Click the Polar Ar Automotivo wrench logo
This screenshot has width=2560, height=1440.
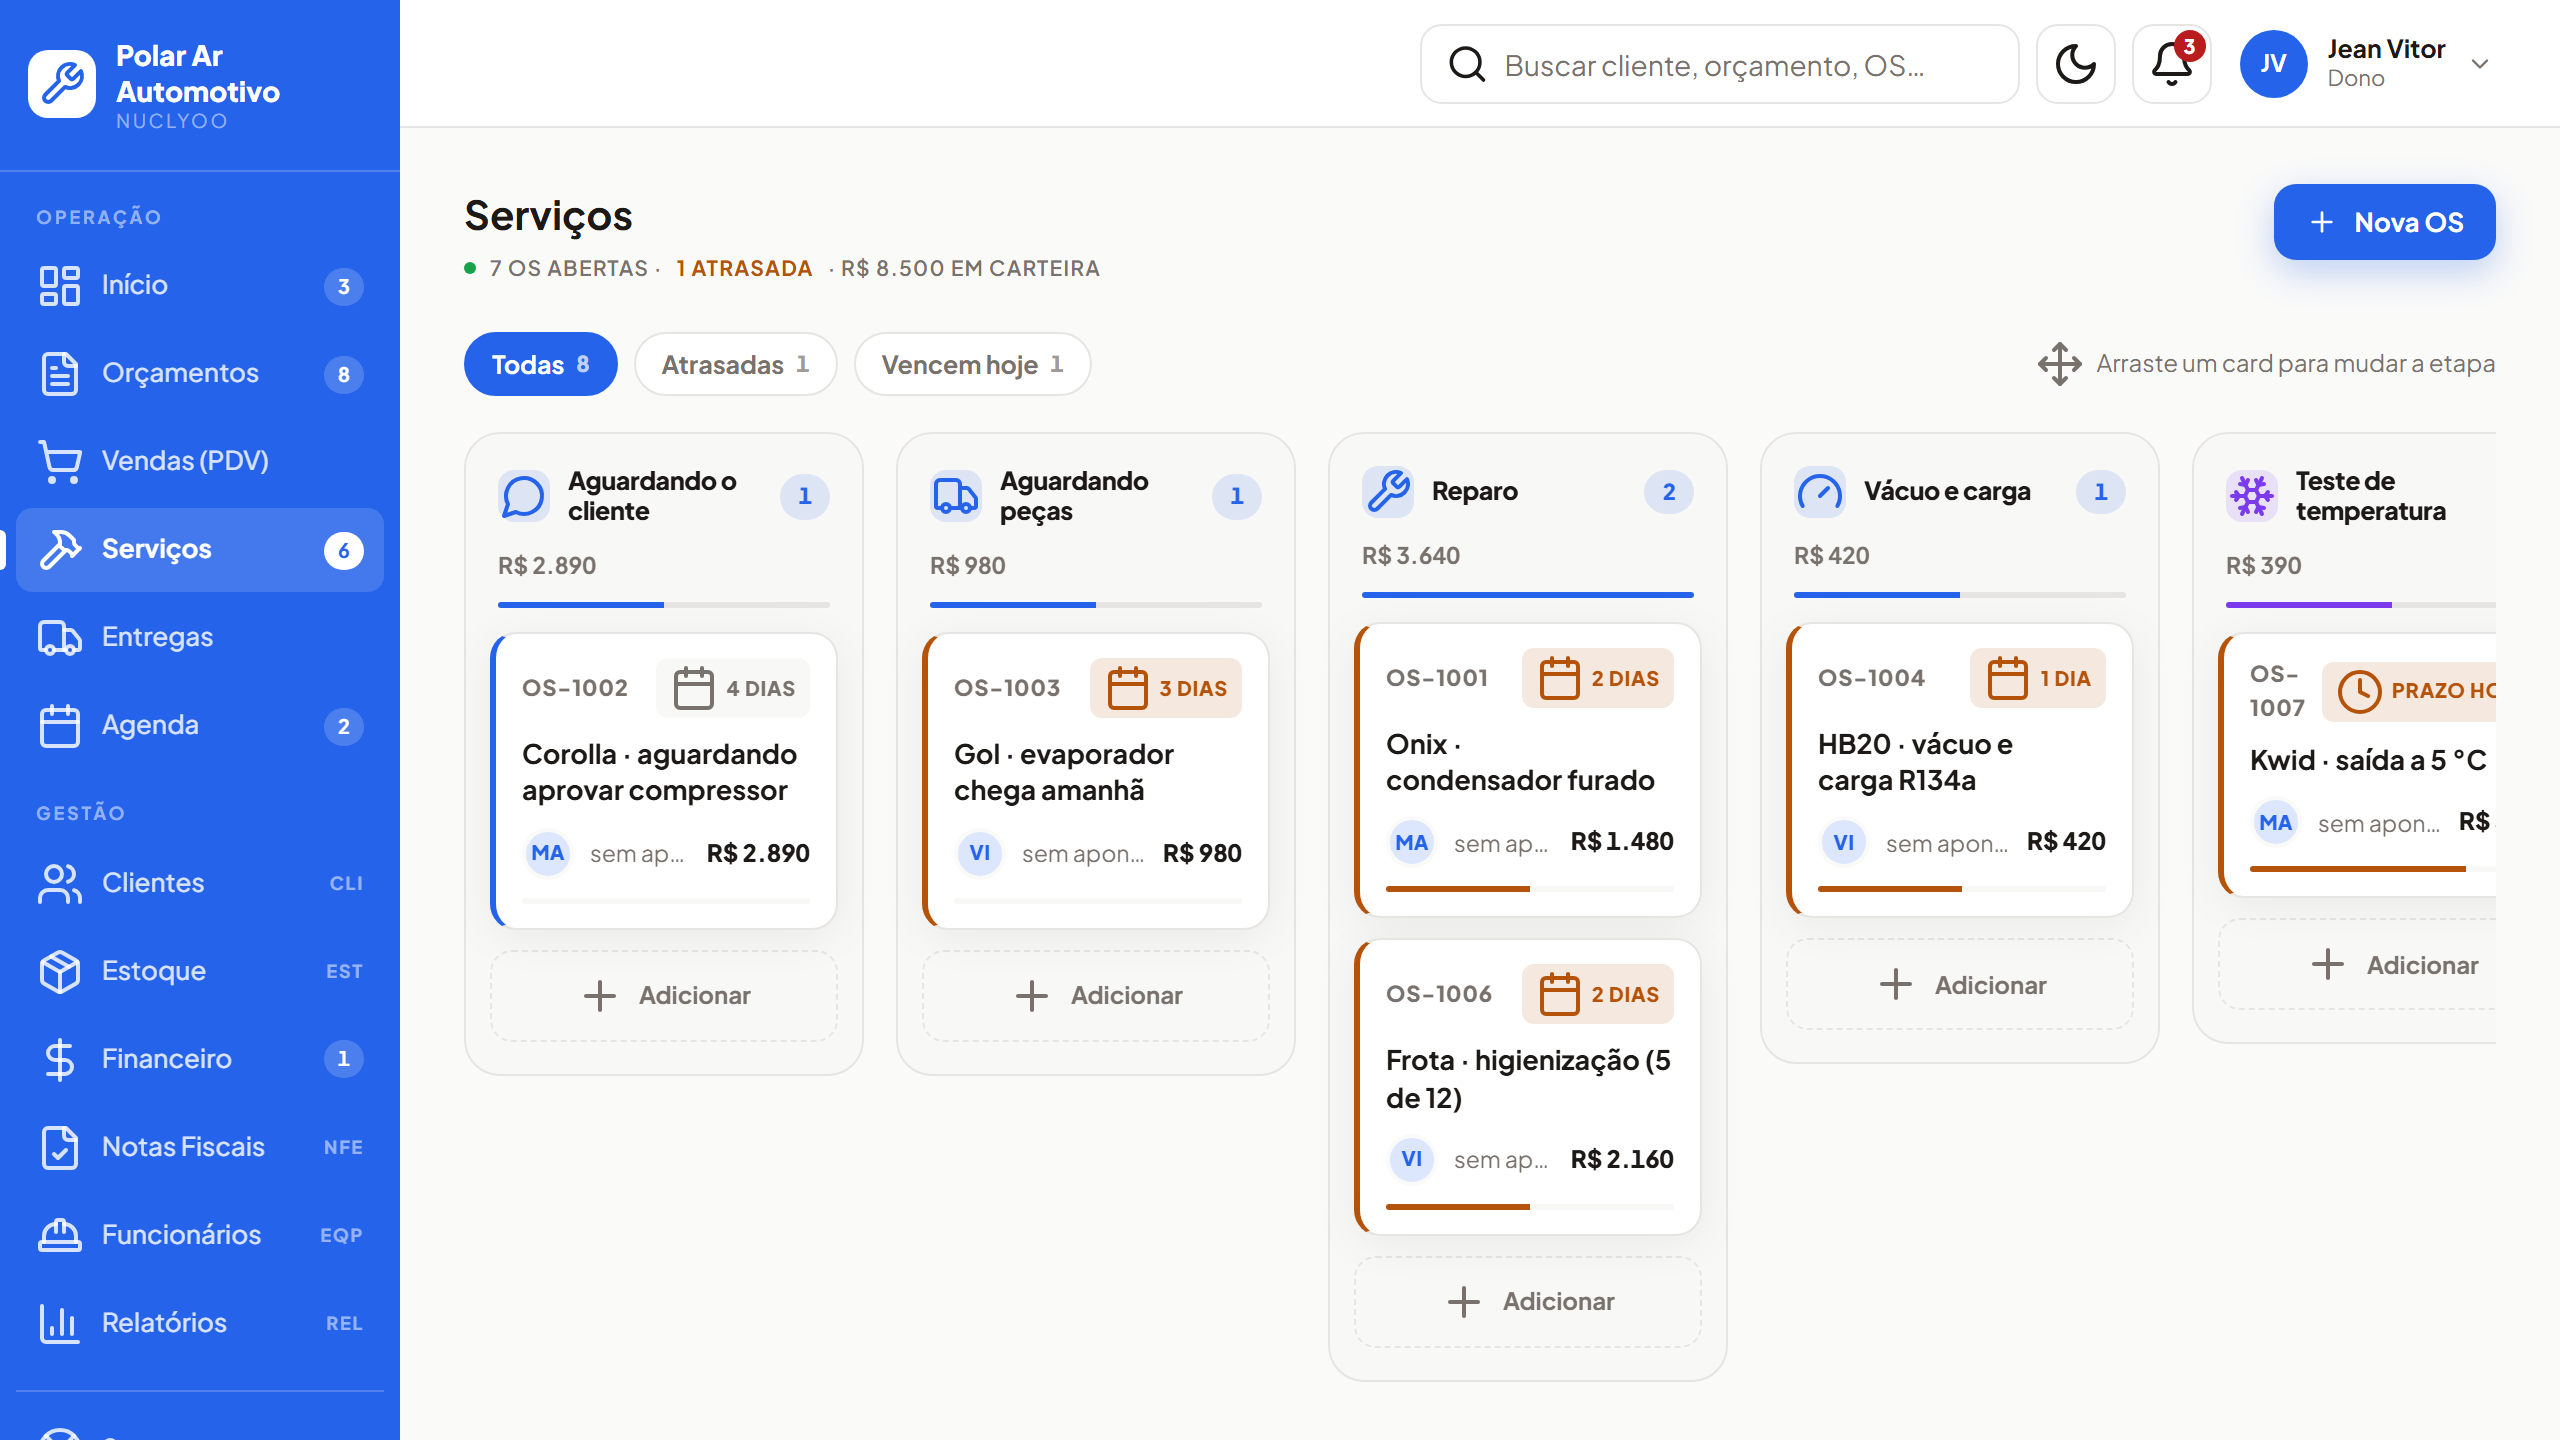(x=62, y=84)
